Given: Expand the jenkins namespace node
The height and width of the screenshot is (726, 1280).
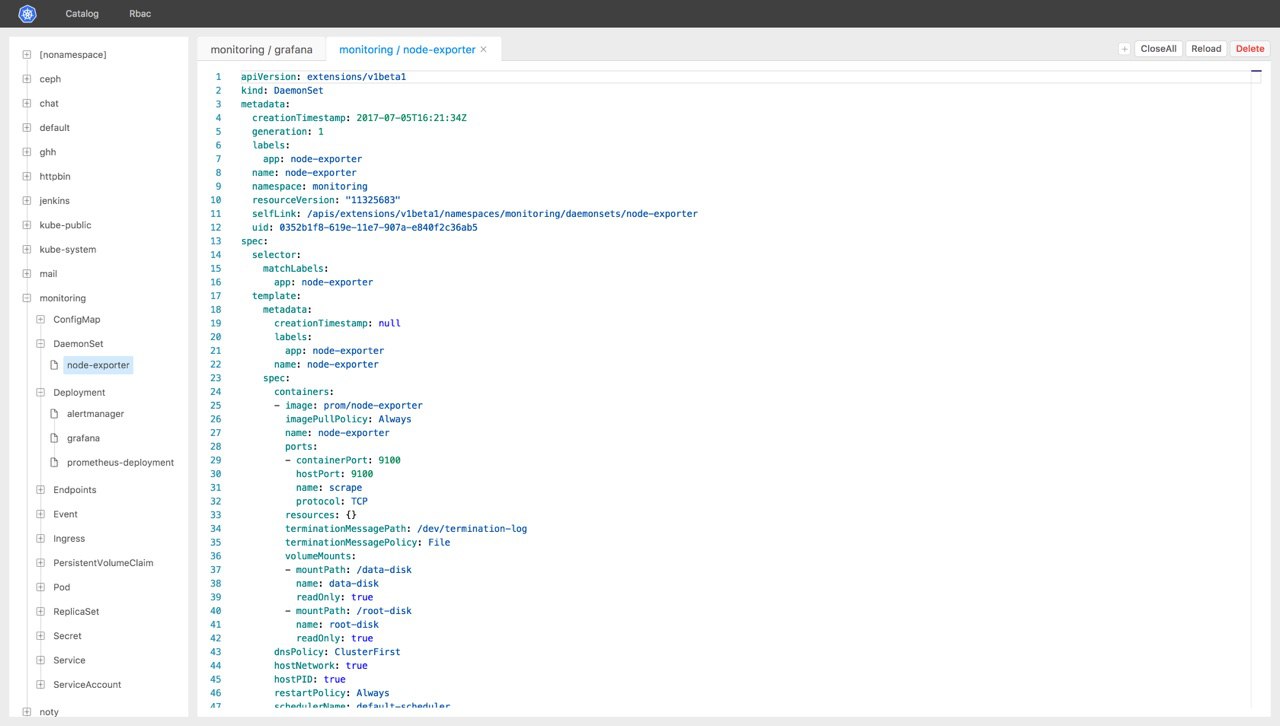Looking at the screenshot, I should [27, 201].
